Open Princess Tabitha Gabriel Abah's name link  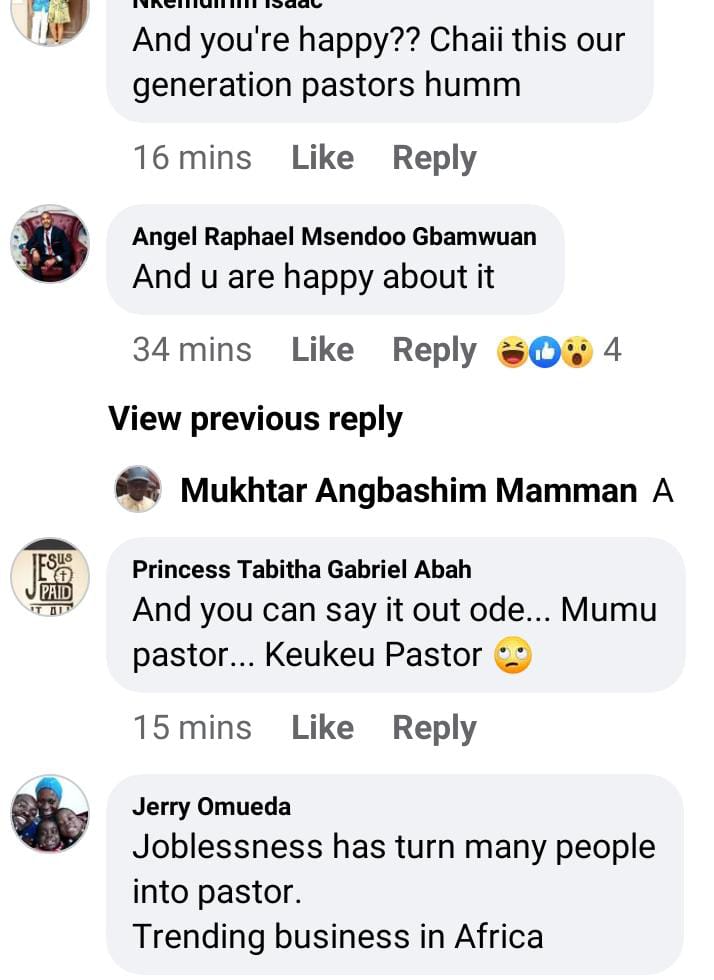pos(302,569)
